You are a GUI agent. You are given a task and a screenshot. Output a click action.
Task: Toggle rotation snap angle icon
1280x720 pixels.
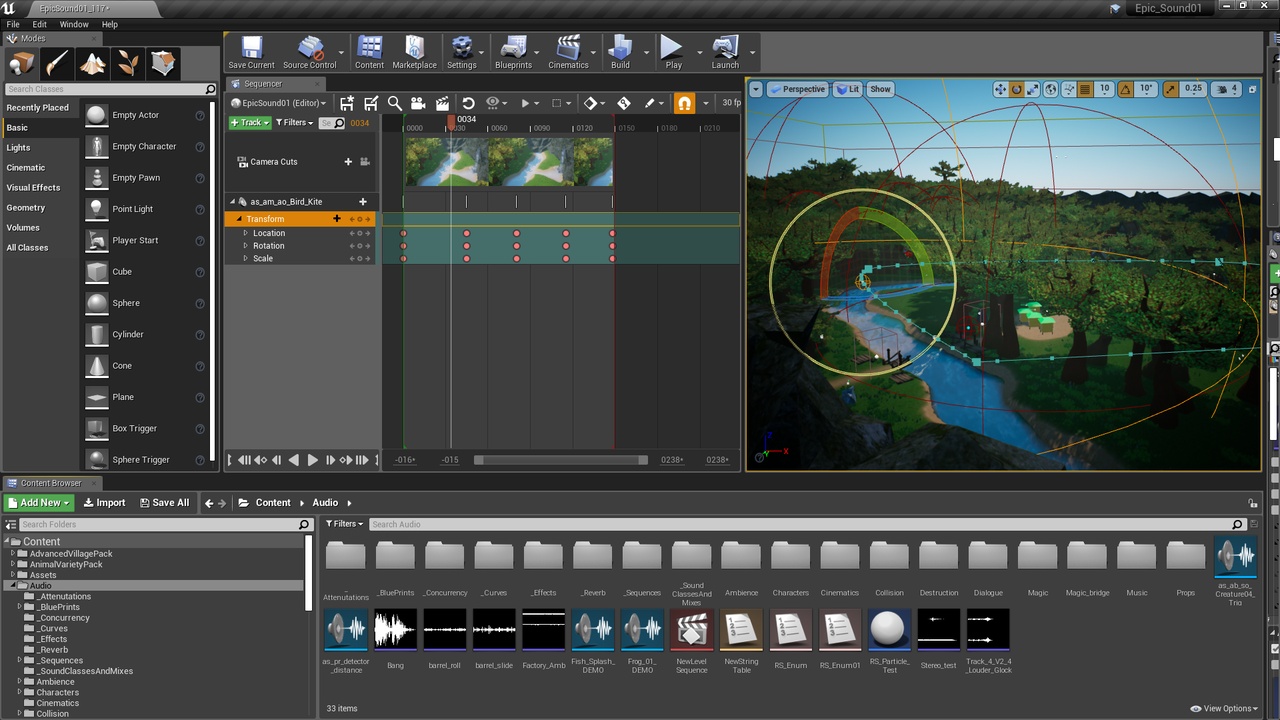[1126, 89]
